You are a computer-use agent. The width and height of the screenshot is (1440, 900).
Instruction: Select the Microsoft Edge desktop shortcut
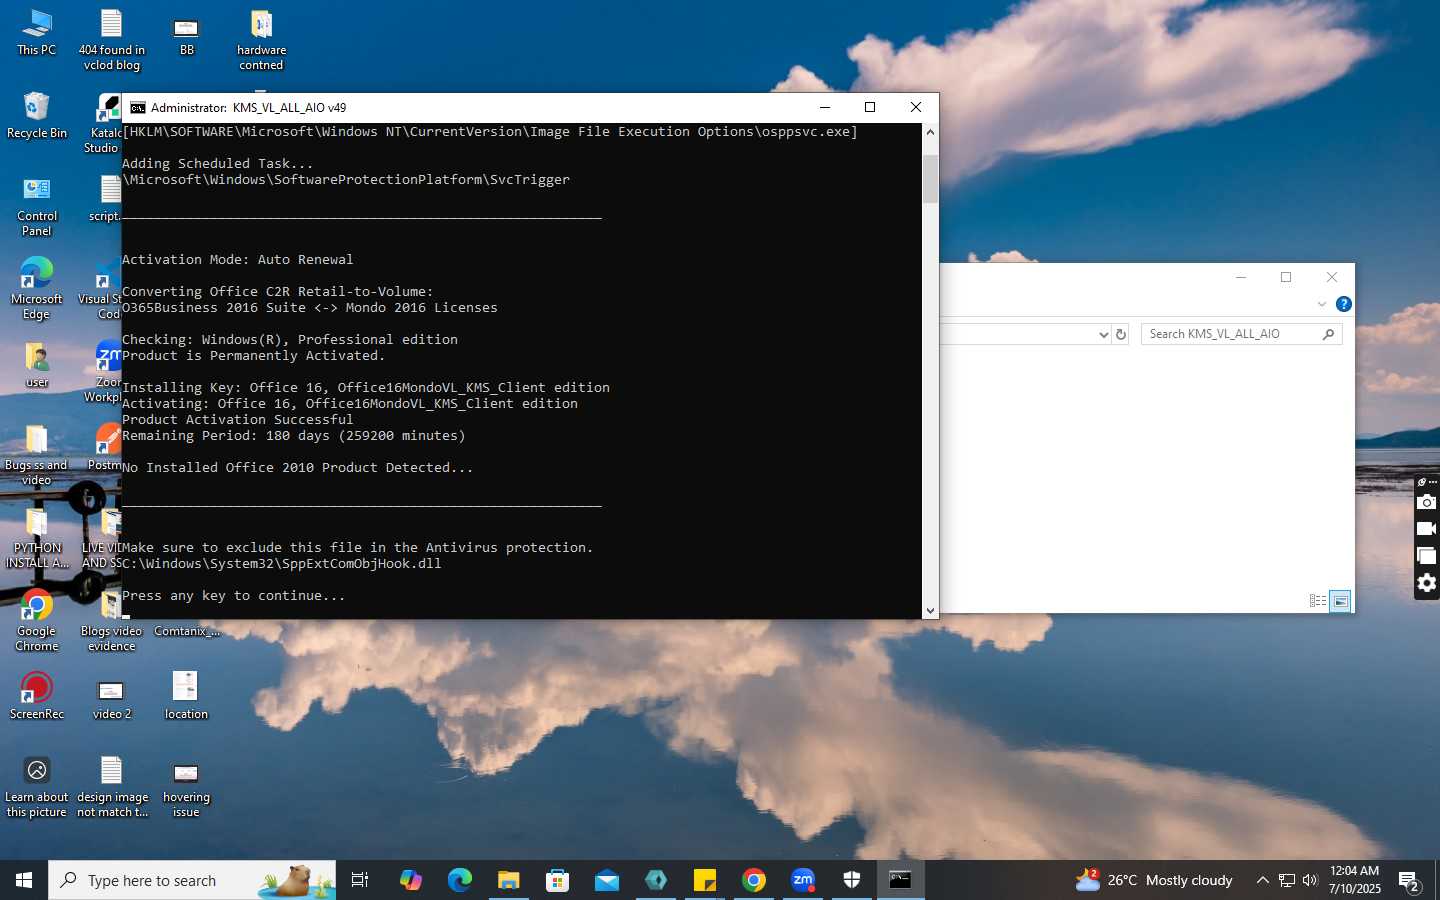coord(37,289)
